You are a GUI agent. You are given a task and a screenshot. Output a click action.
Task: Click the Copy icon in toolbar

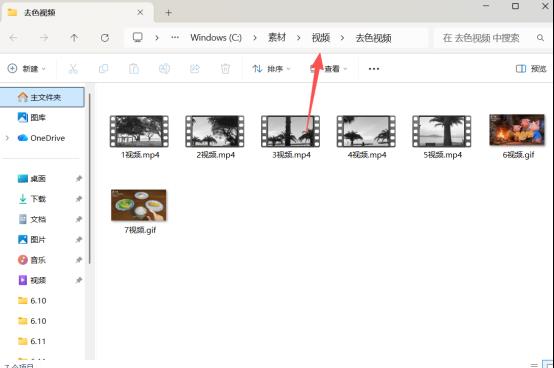tap(103, 69)
